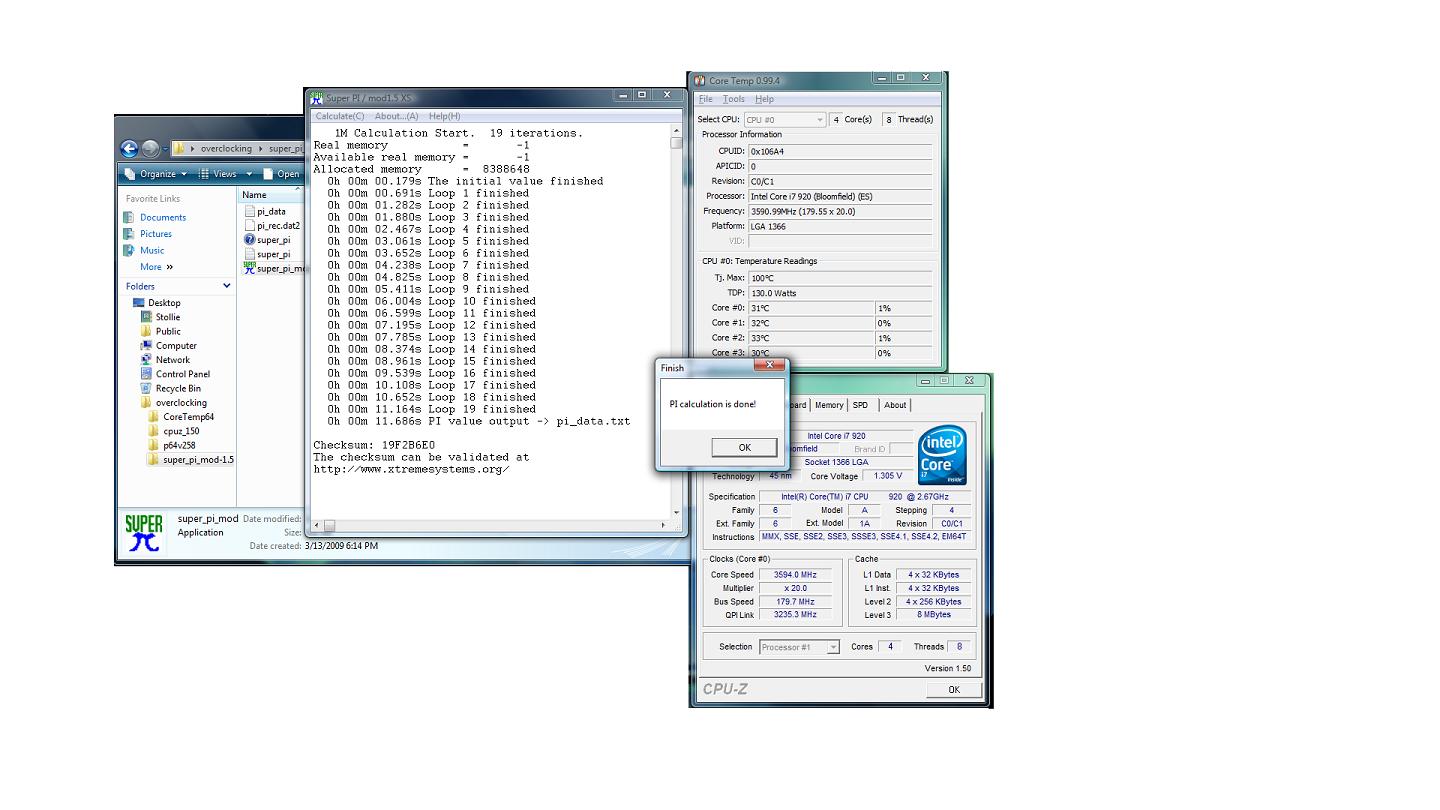Select the pi_data file icon
Image resolution: width=1440 pixels, height=810 pixels.
[x=250, y=211]
